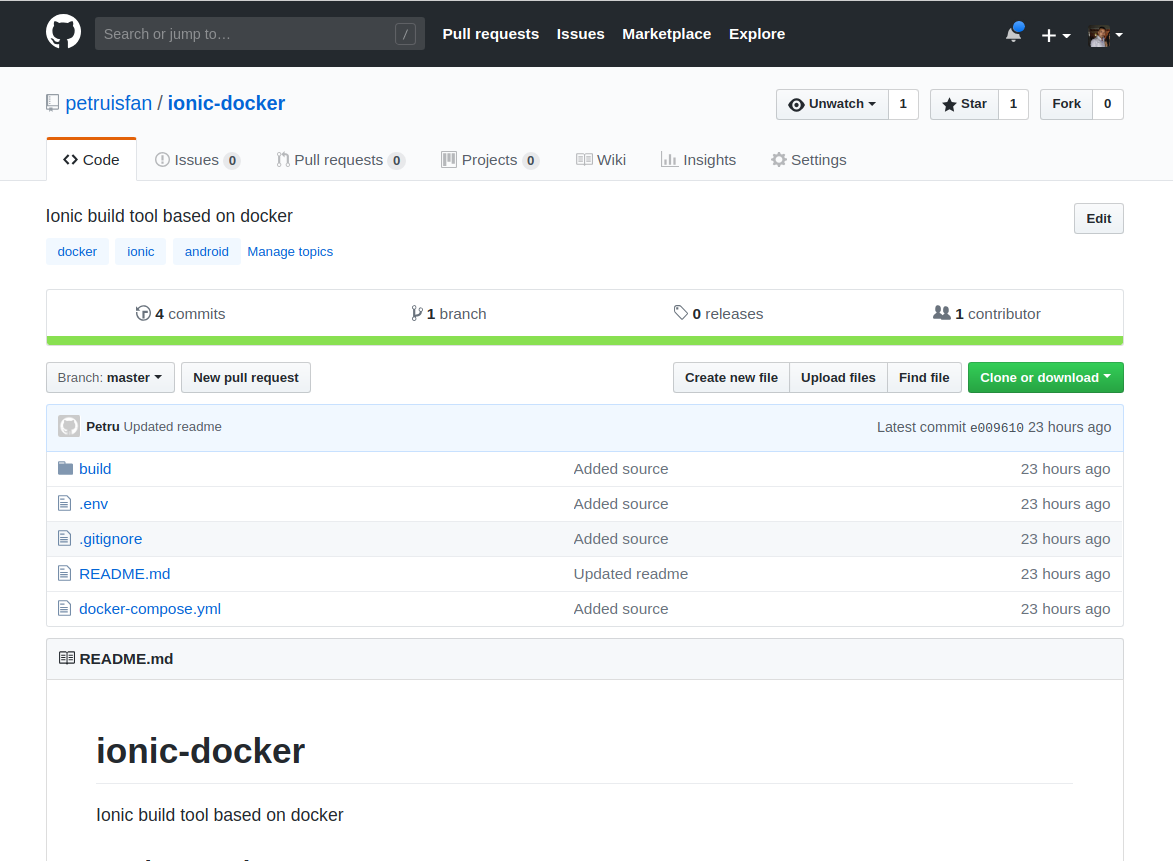
Task: Open the latest commit e009610
Action: 996,428
